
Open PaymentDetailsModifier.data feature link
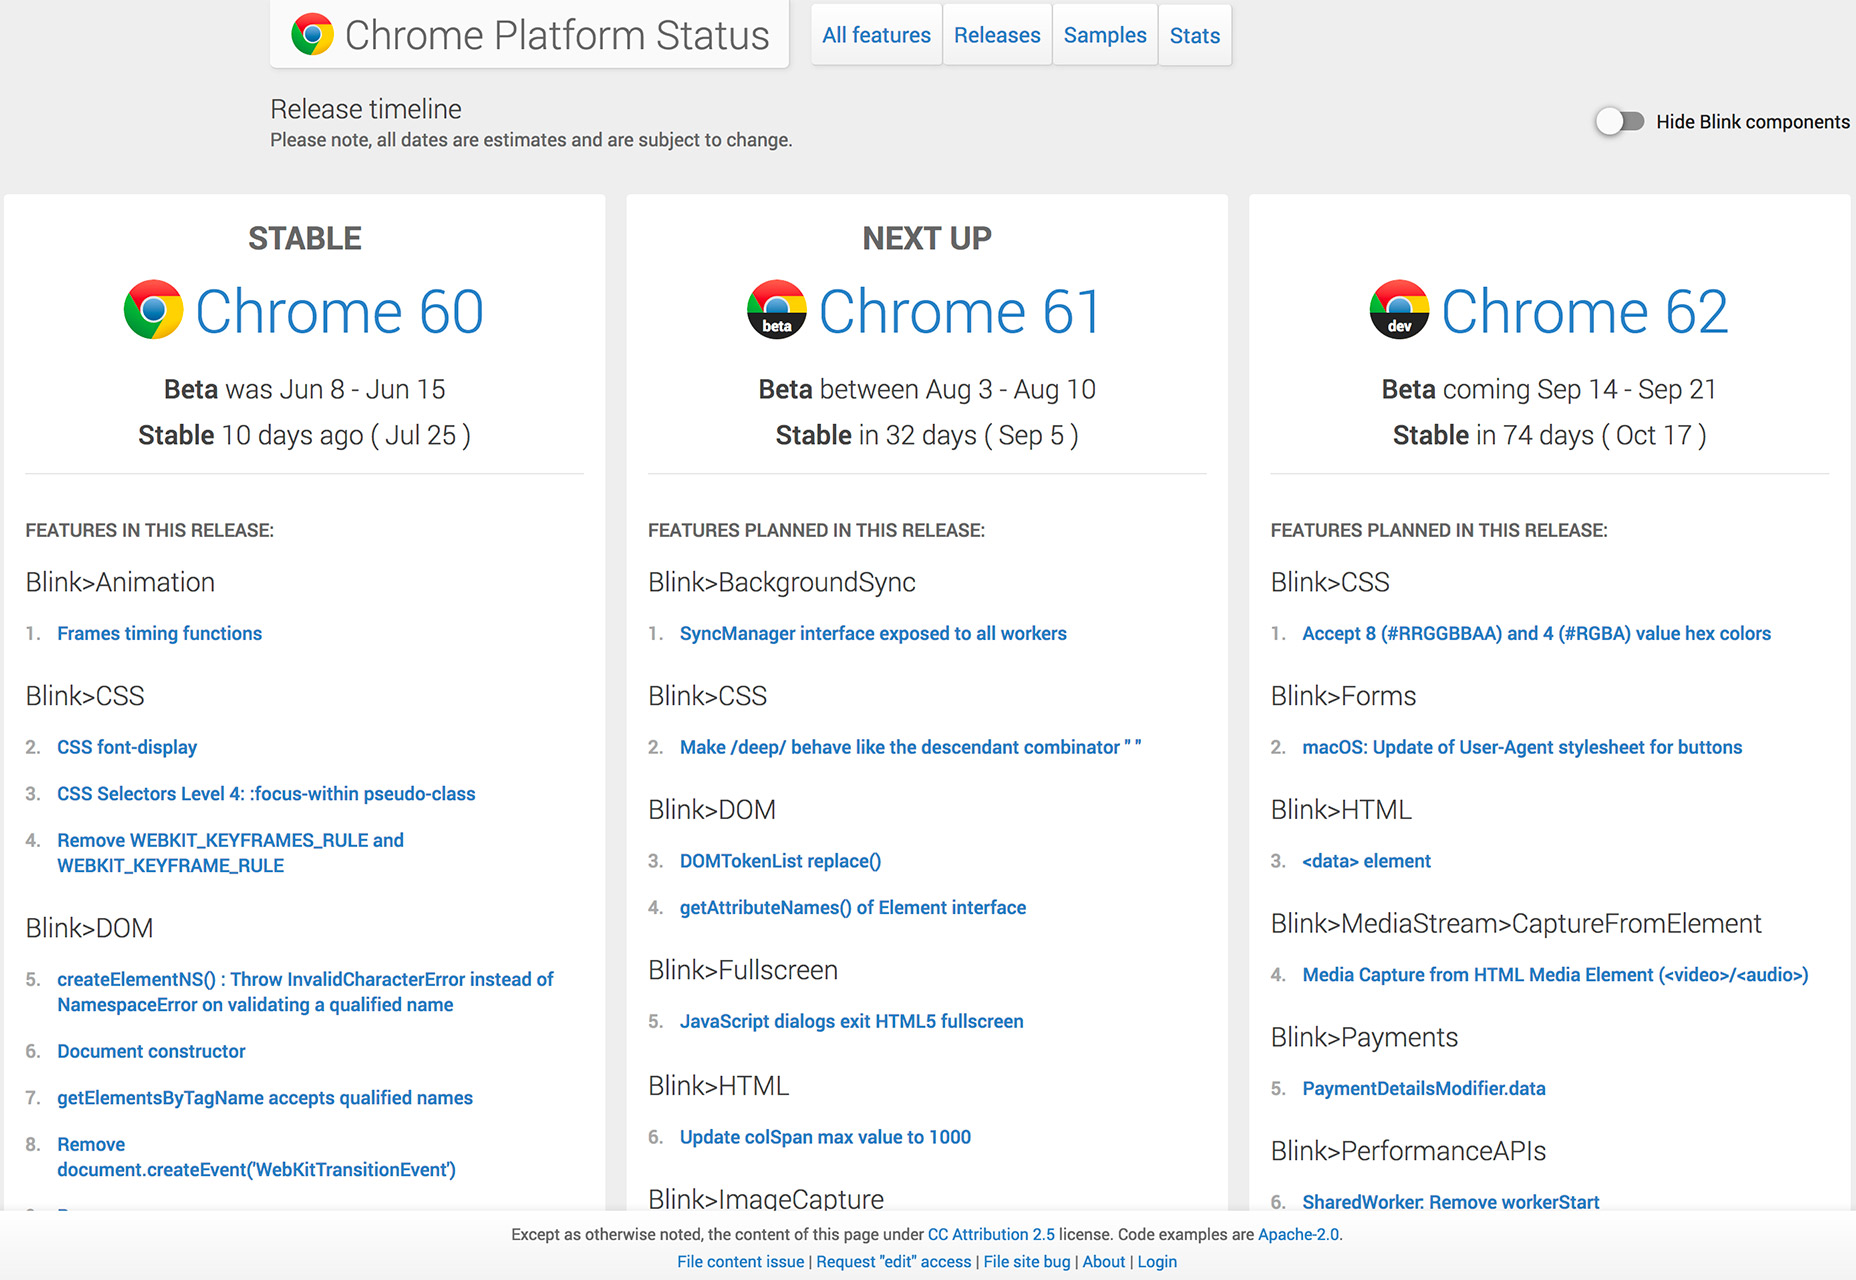click(1423, 1089)
